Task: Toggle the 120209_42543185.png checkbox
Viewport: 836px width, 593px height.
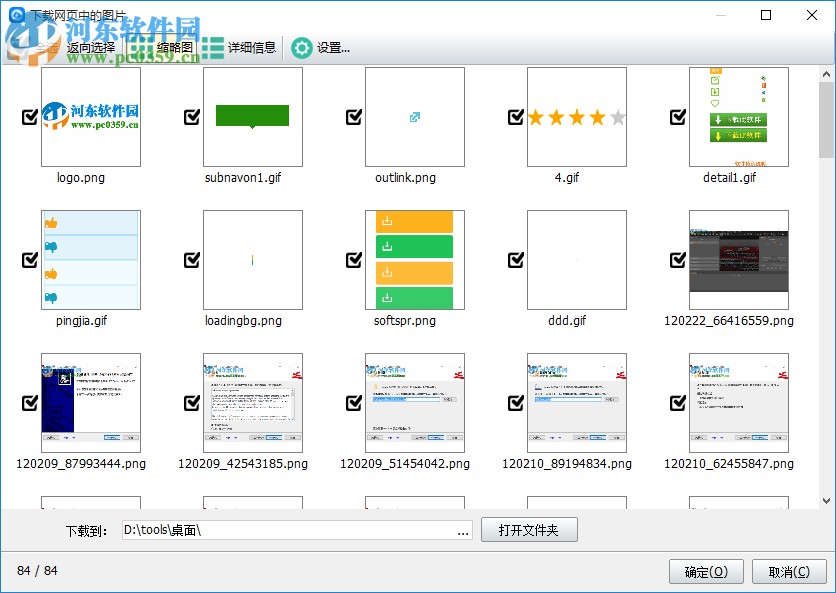Action: point(192,403)
